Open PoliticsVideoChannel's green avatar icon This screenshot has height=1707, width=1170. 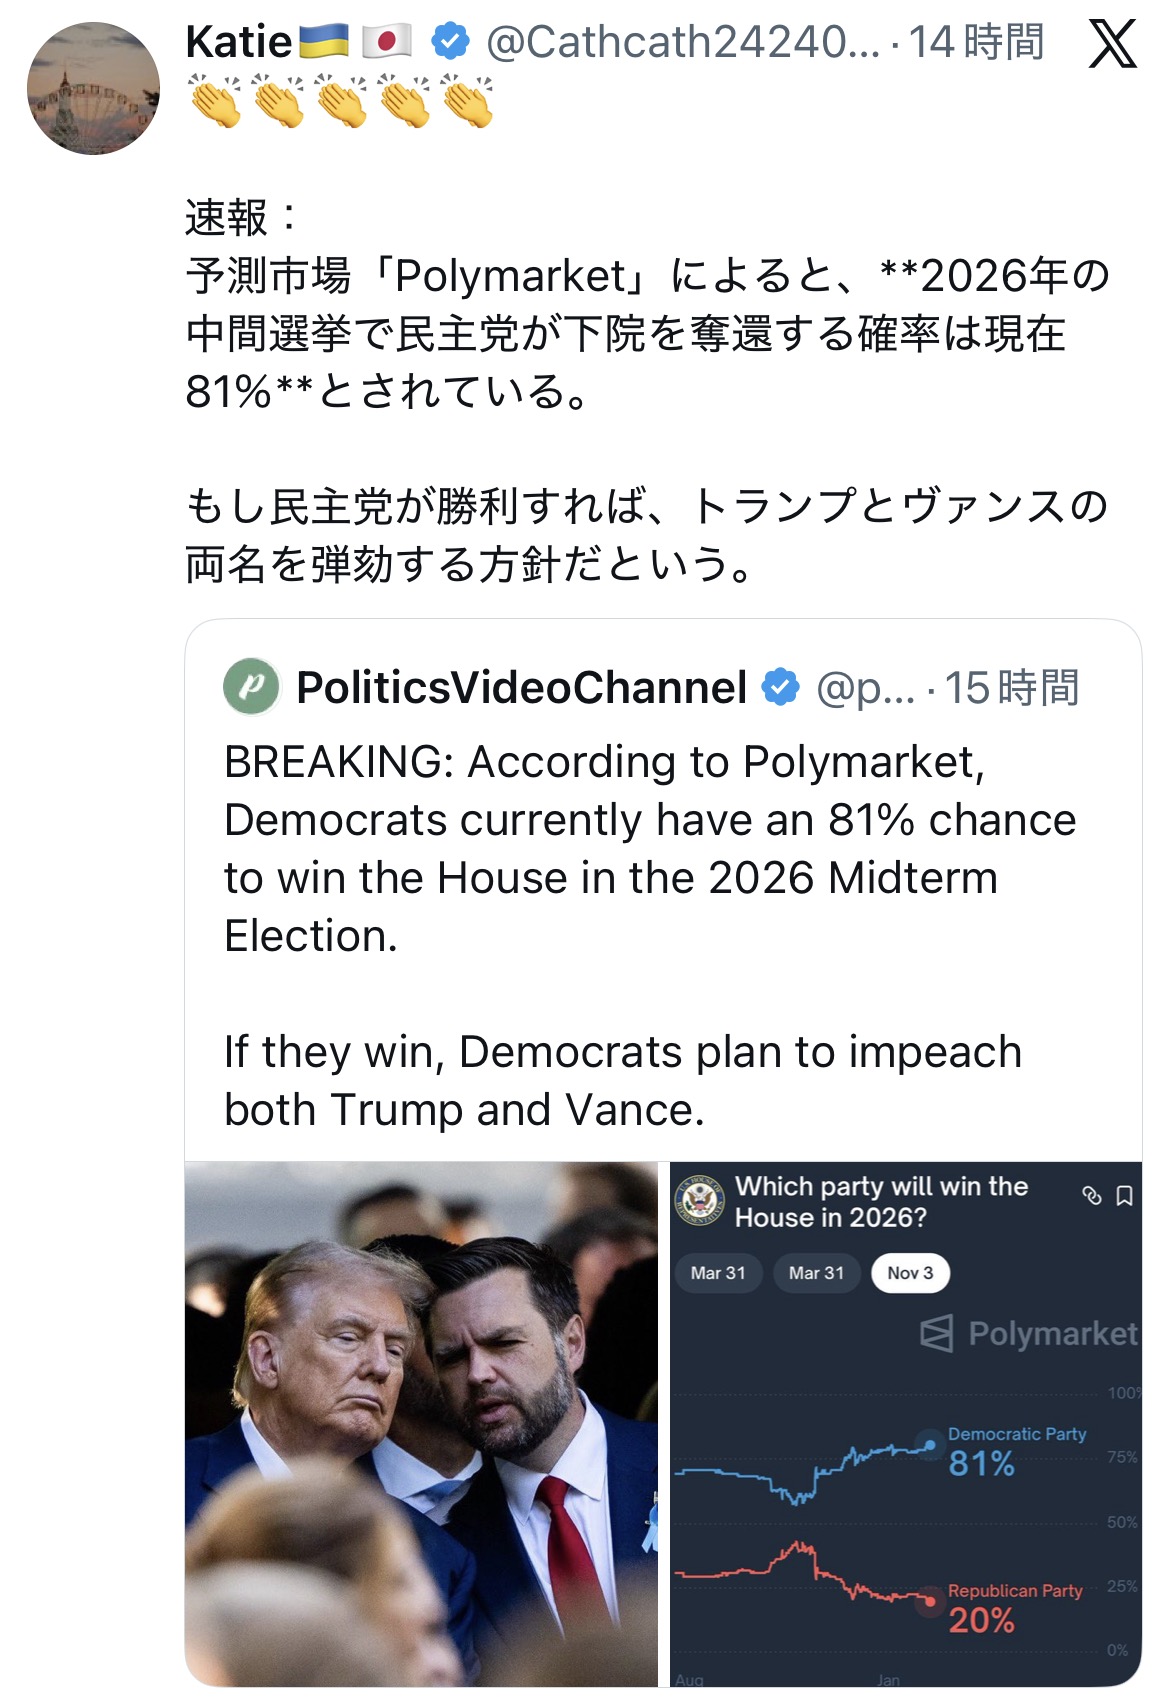tap(251, 687)
